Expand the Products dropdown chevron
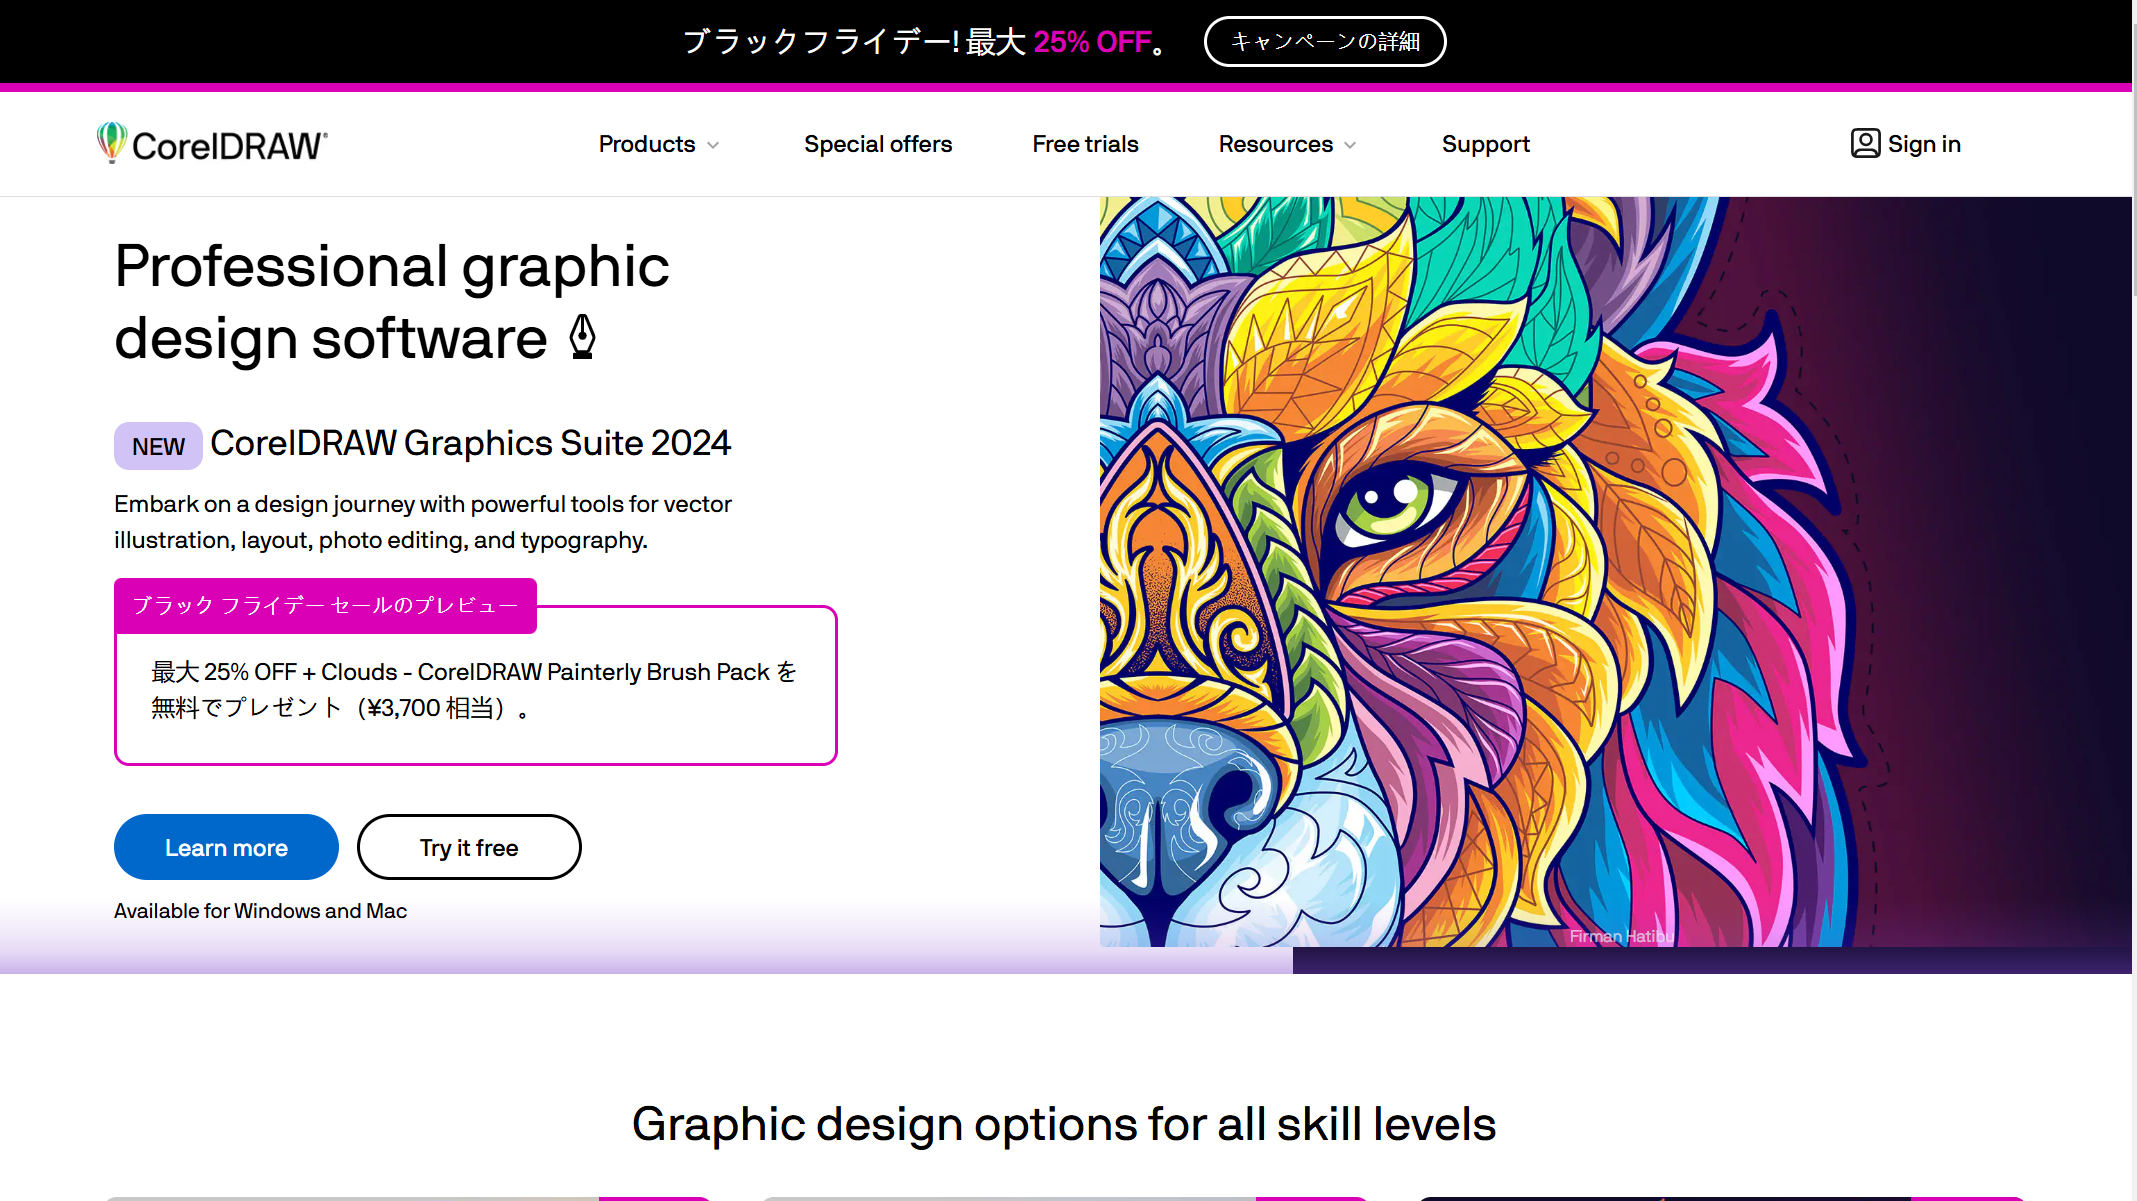 pos(713,145)
